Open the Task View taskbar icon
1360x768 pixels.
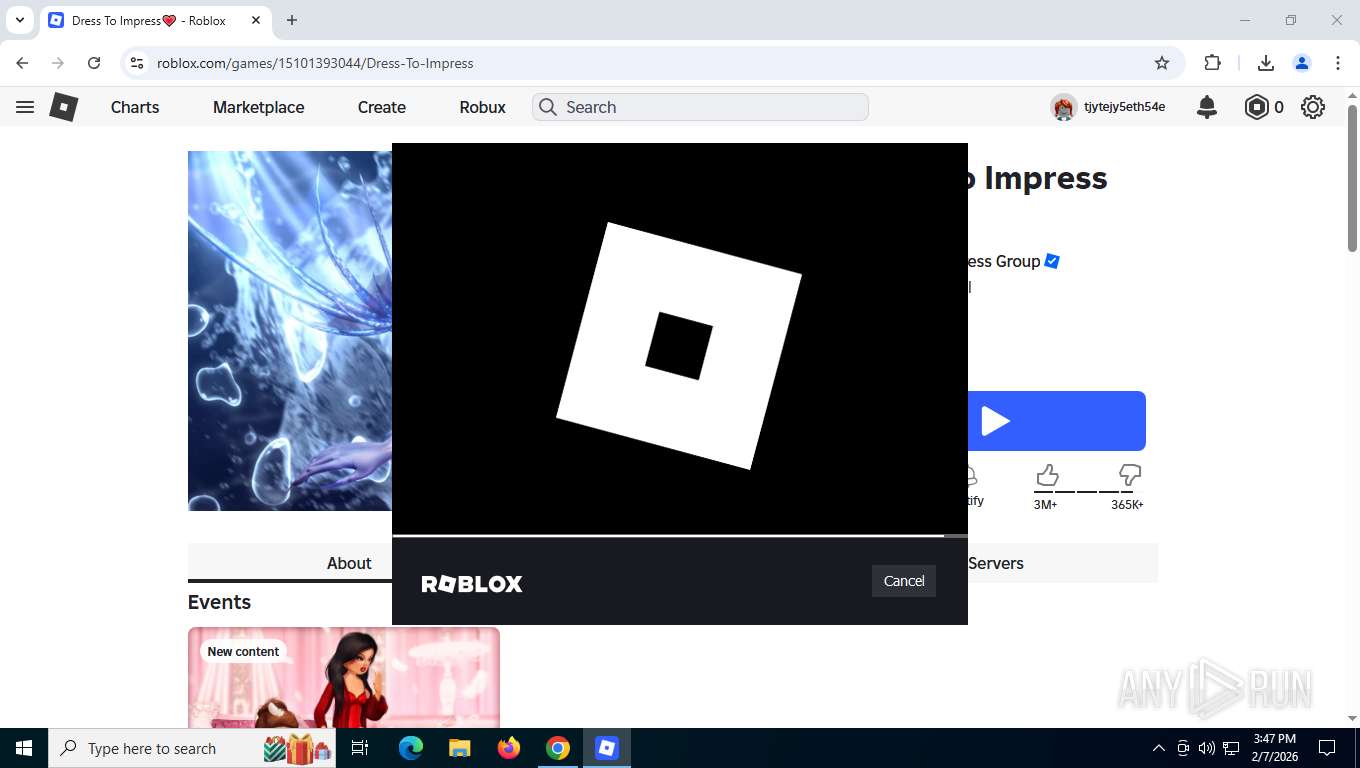[360, 748]
